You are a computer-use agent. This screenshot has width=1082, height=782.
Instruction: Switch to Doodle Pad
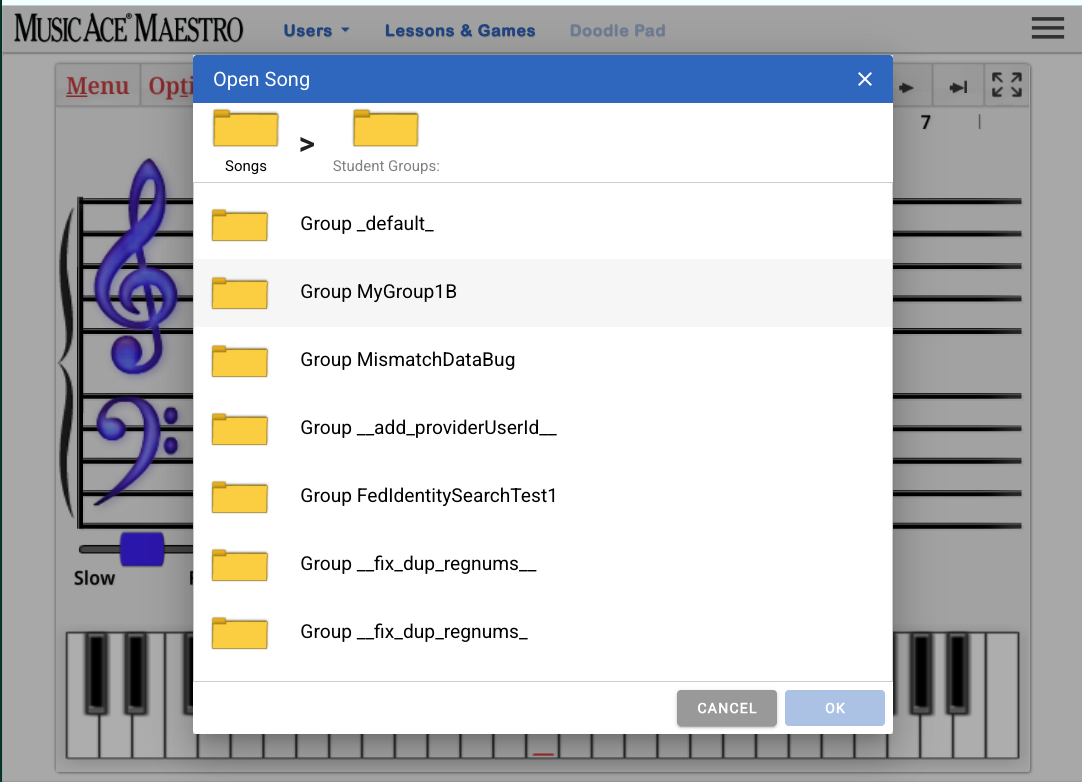618,30
